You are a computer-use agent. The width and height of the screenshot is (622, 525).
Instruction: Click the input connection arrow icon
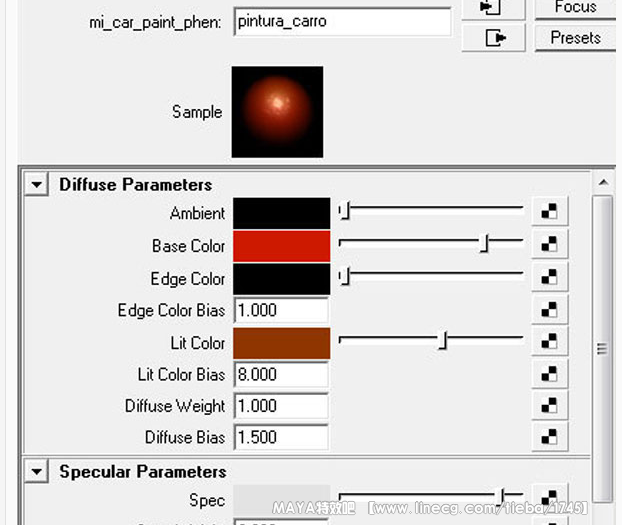point(494,8)
